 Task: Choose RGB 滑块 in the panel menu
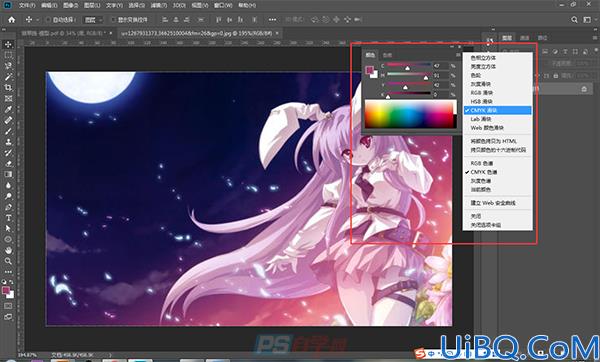497,93
